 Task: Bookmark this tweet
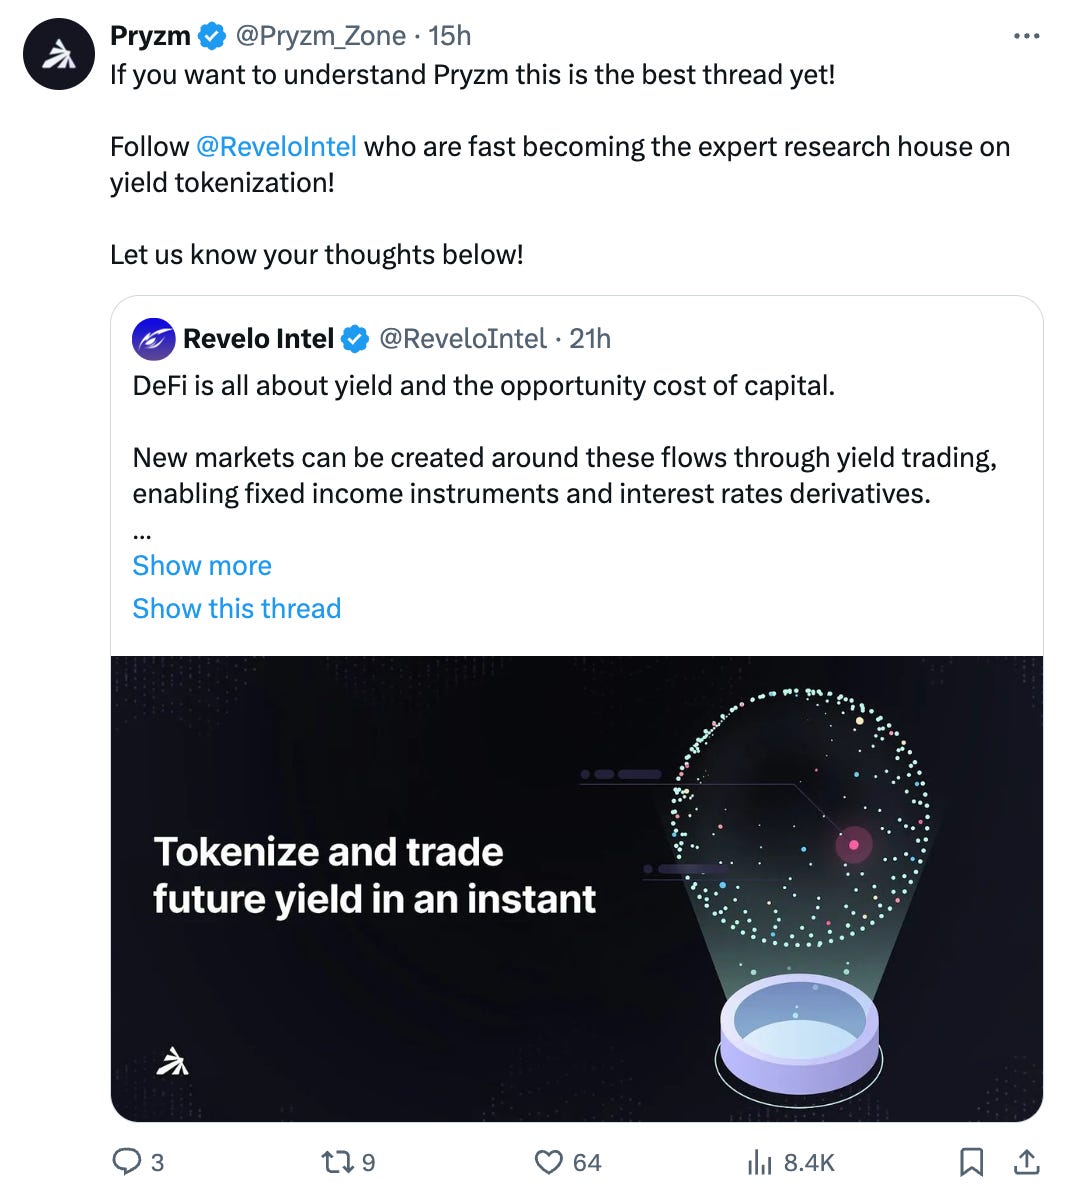[971, 1161]
